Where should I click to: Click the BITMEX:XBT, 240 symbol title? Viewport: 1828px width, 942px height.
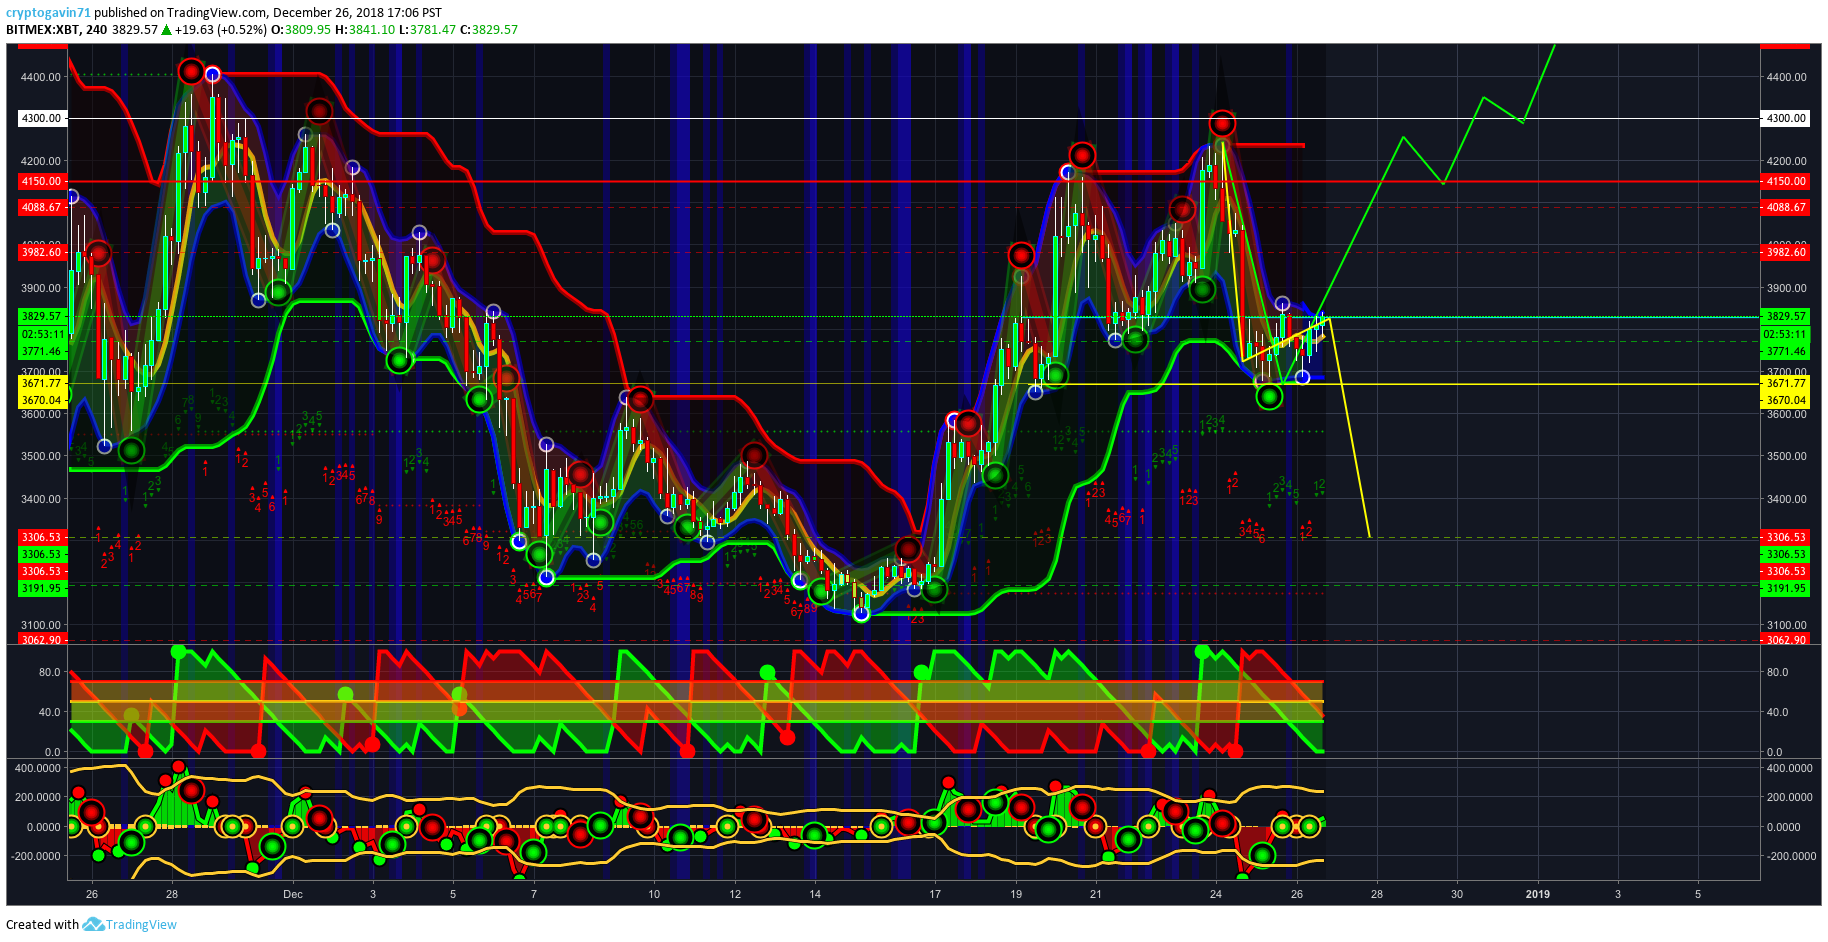tap(57, 30)
